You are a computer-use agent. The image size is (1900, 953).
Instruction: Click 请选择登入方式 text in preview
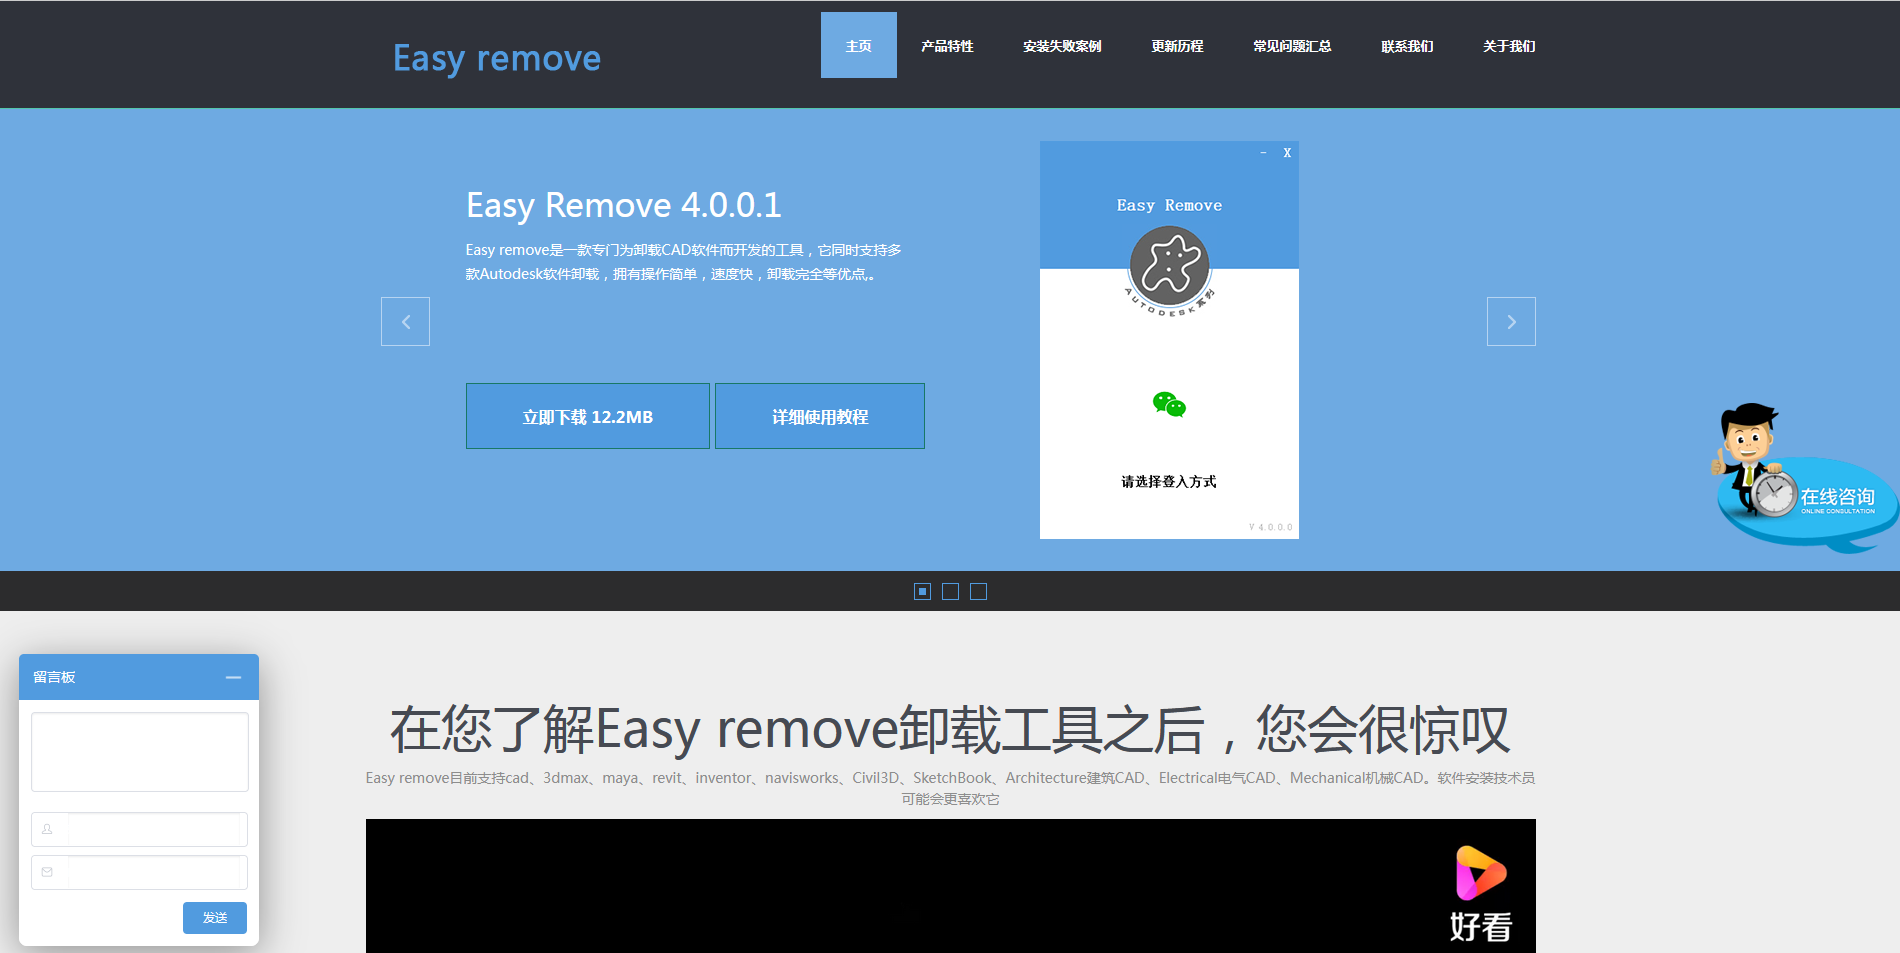[1169, 481]
